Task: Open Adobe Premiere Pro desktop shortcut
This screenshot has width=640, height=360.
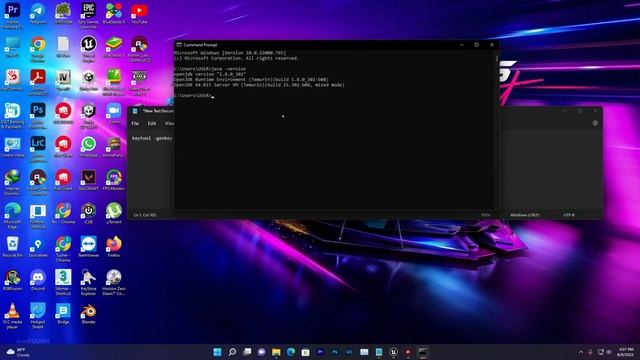Action: [x=12, y=15]
